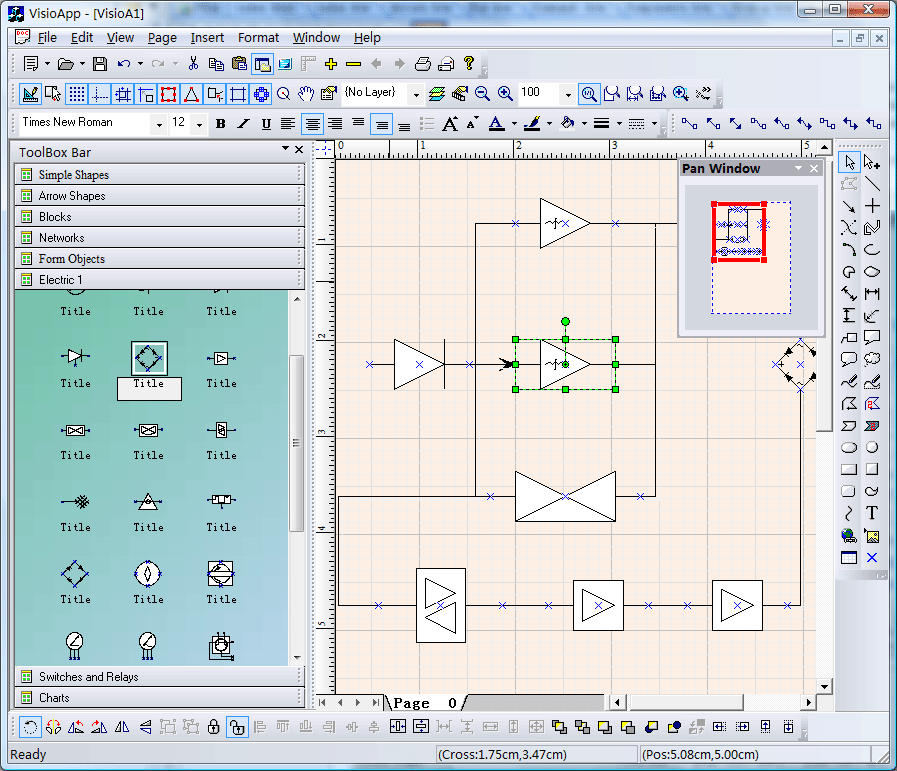Select the Pan hand tool
Image resolution: width=897 pixels, height=771 pixels.
[306, 93]
